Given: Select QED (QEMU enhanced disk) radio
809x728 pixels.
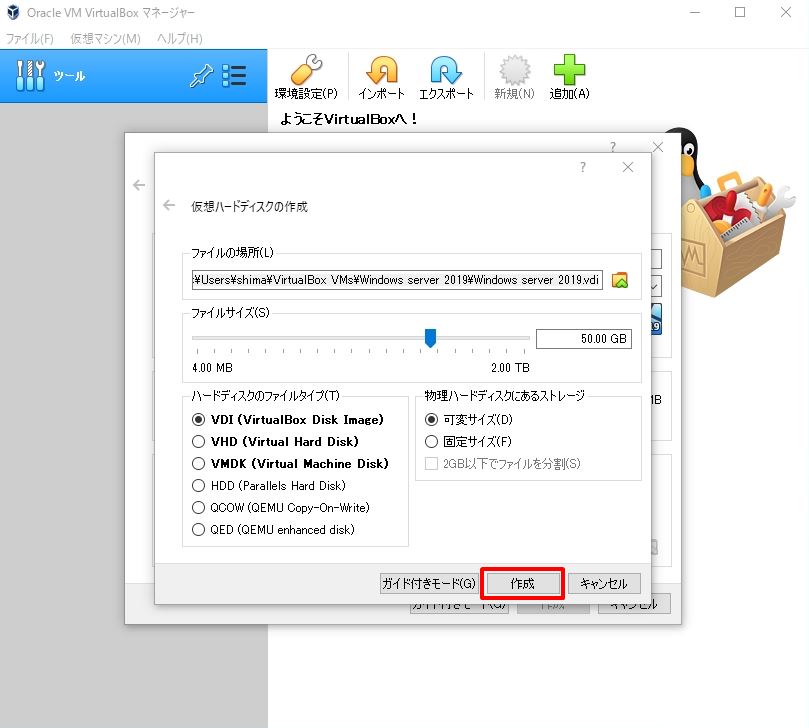Looking at the screenshot, I should point(198,529).
